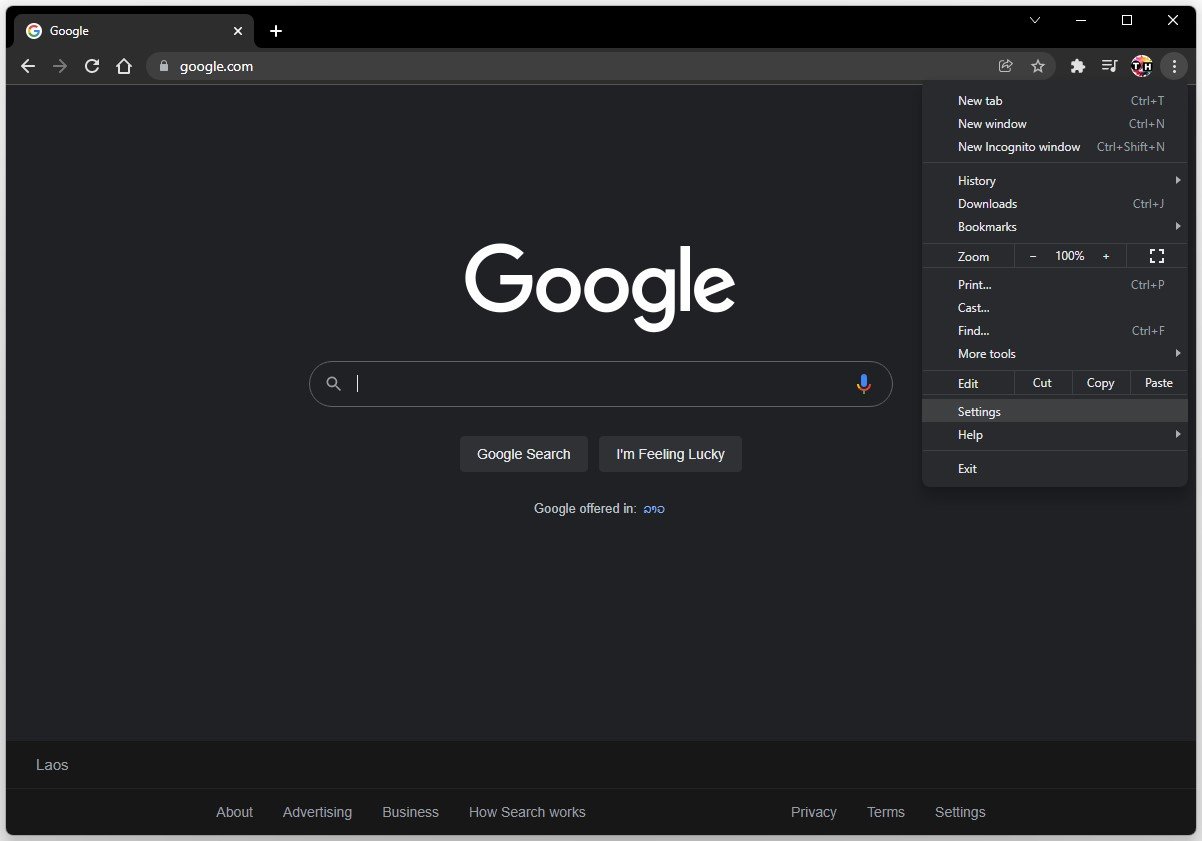This screenshot has height=841, width=1202.
Task: Decrease zoom with the minus button
Action: coord(1033,256)
